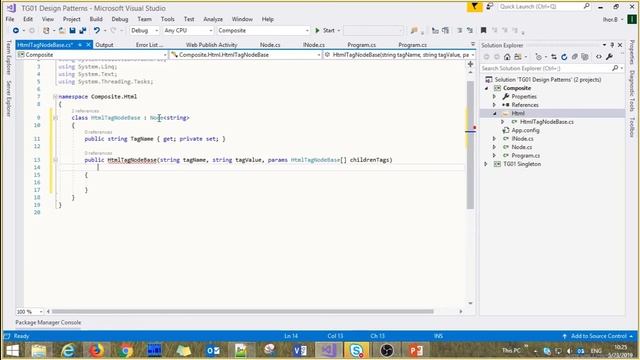Start debugging with the green Start arrow
640x360 pixels.
click(318, 31)
